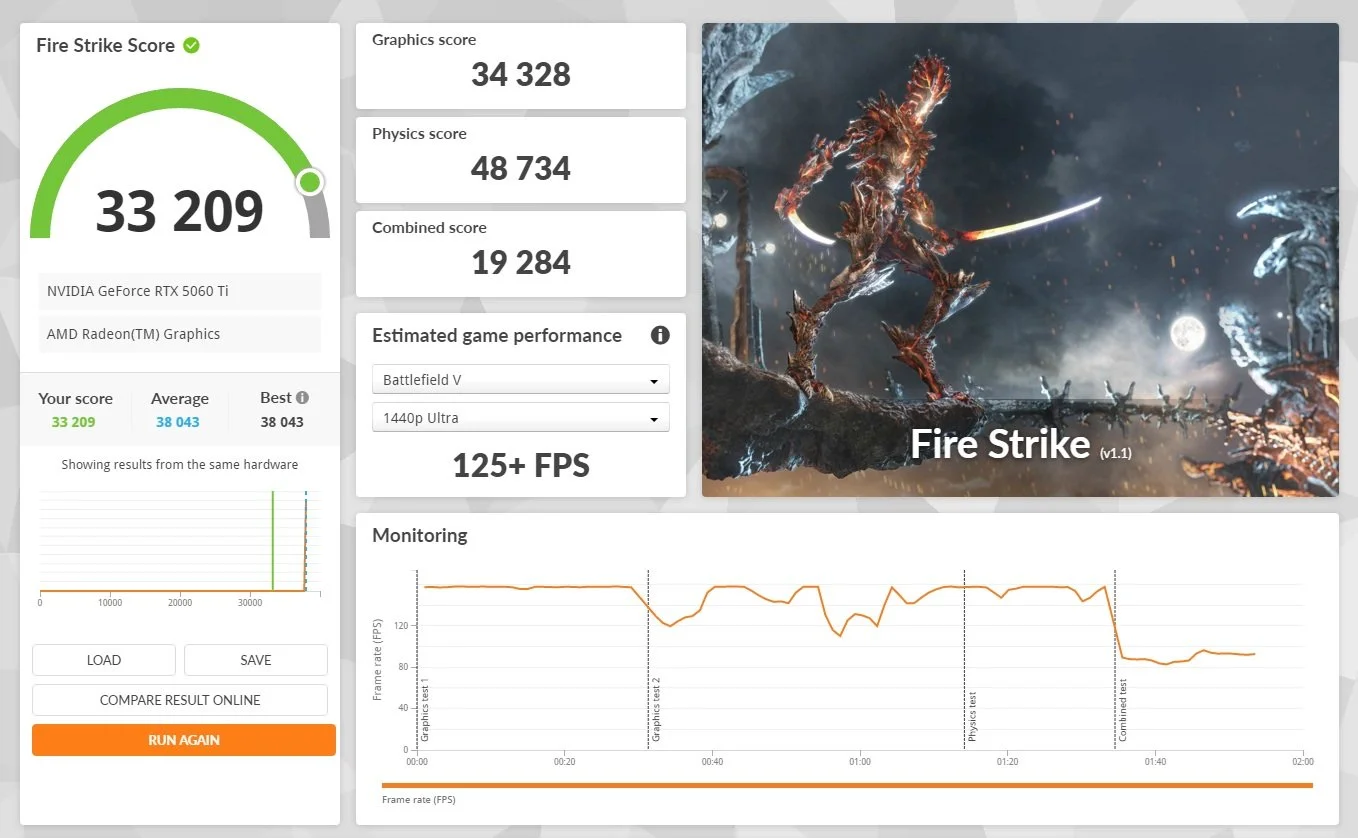Select the NVIDIA GeForce RTX 5060 Ti entry
The height and width of the screenshot is (838, 1358).
(179, 290)
